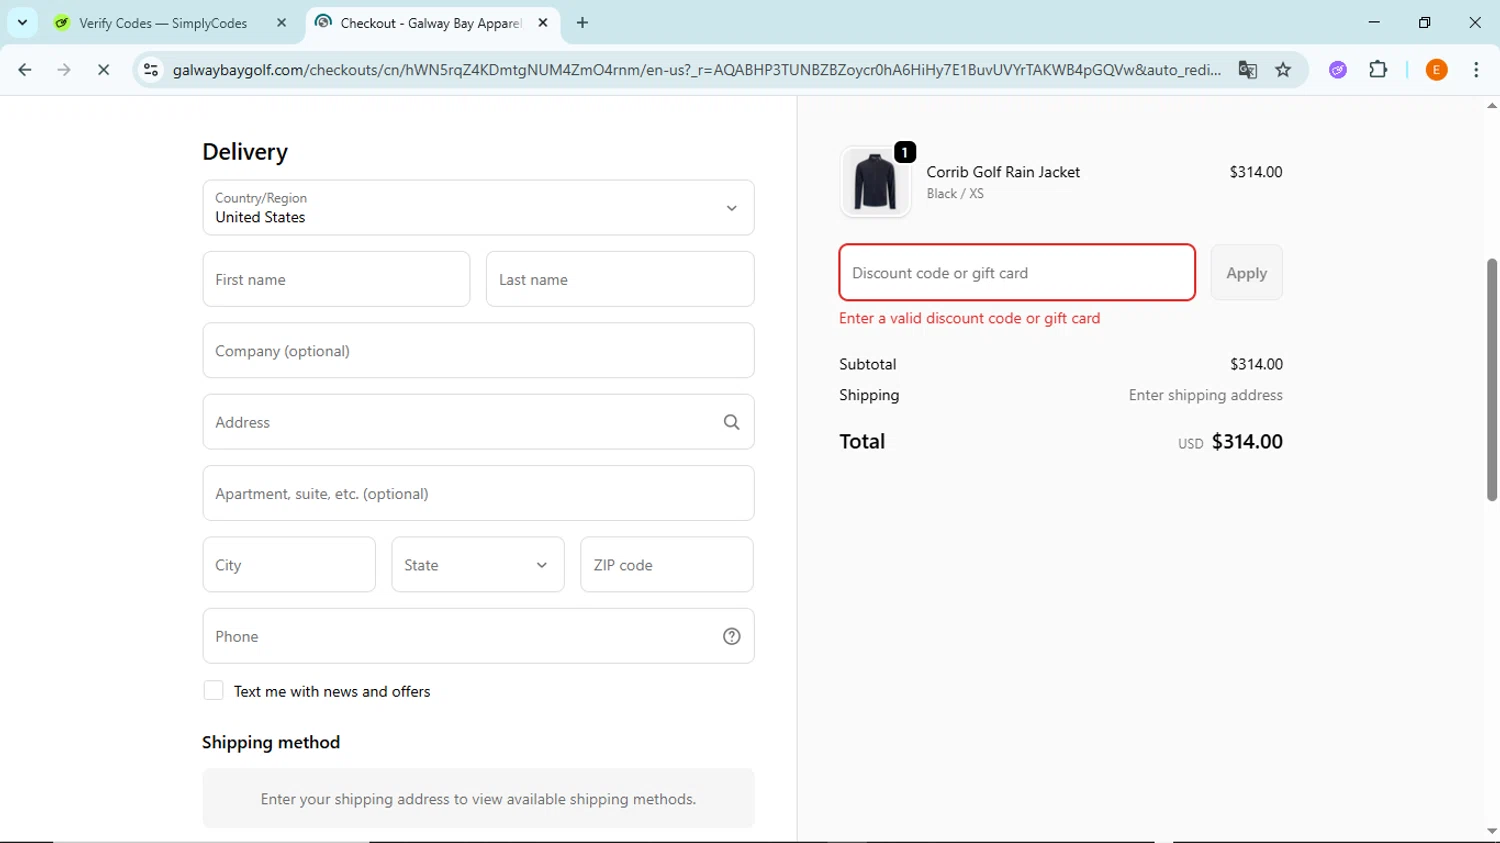Open the profile avatar E
The image size is (1500, 843).
click(x=1436, y=70)
